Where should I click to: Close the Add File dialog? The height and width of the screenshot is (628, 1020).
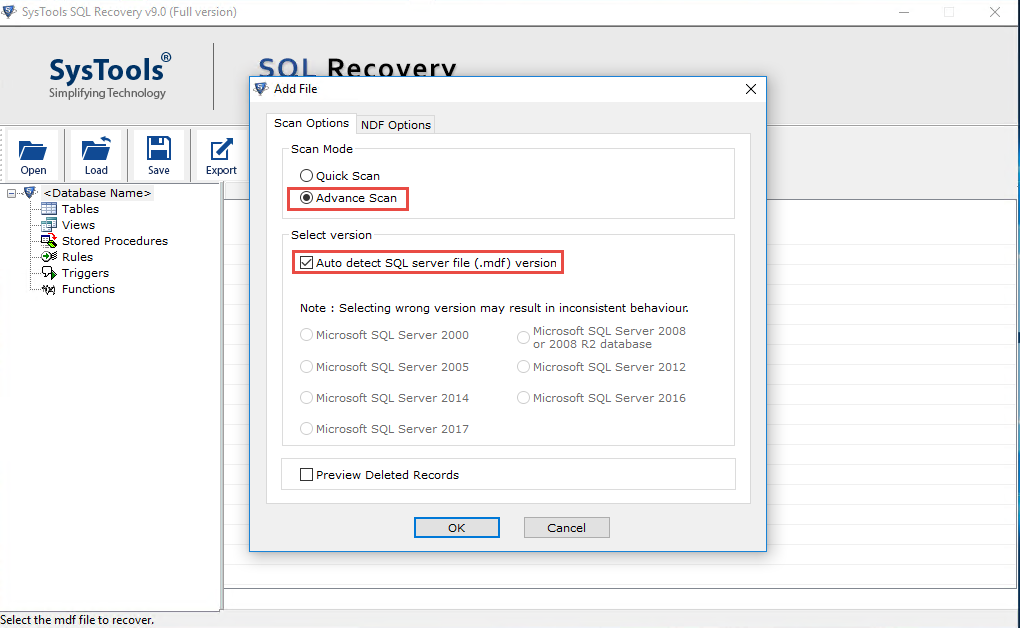pos(751,89)
